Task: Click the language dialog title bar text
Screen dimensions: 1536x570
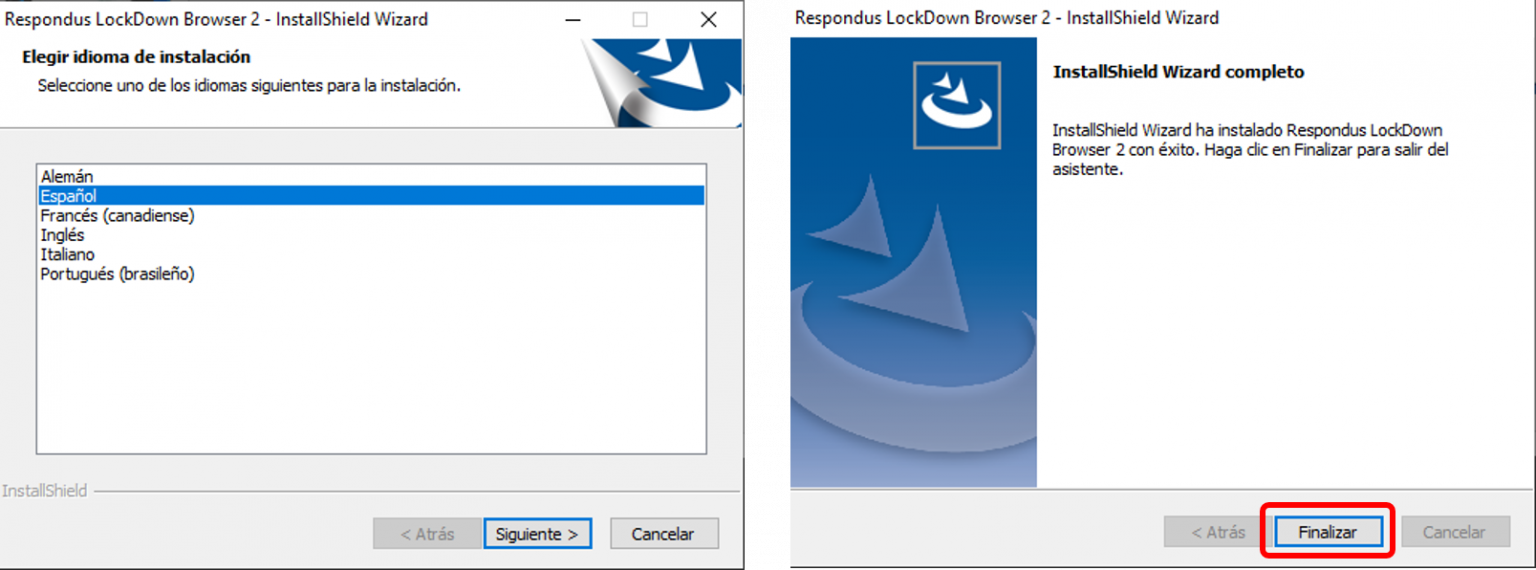Action: (x=217, y=19)
